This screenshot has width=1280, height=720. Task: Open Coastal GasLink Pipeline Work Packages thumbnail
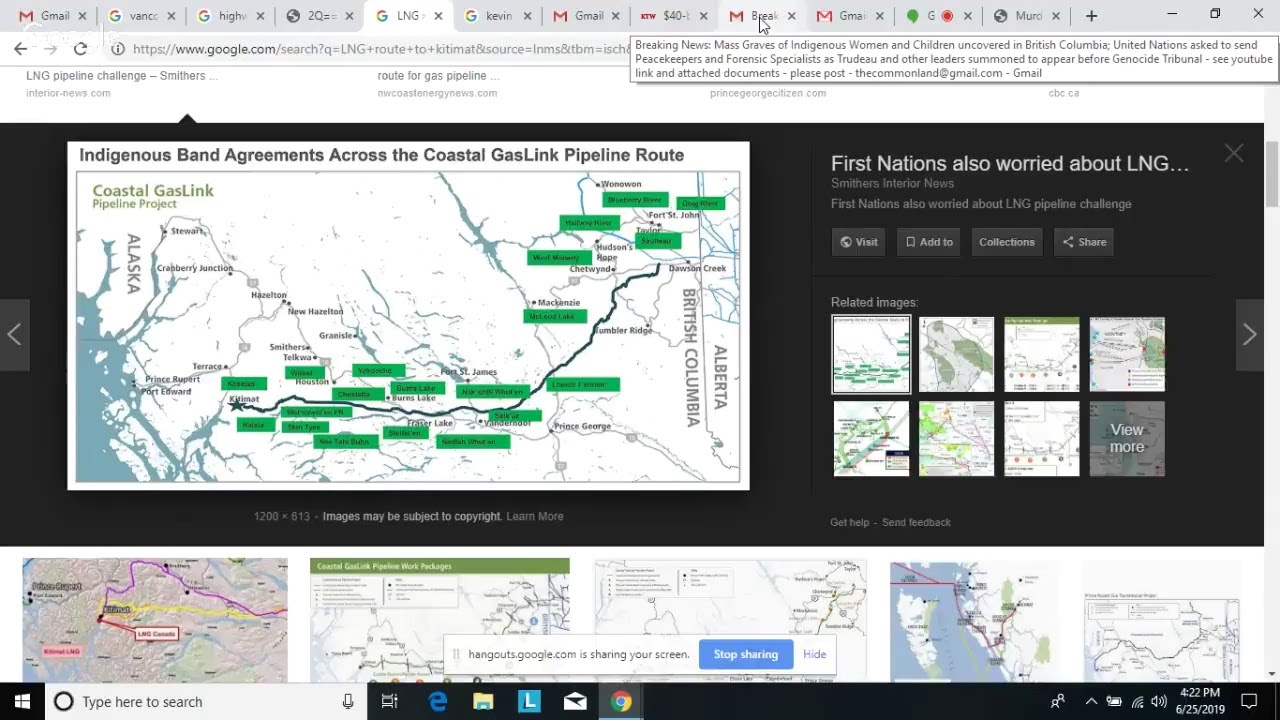point(440,620)
